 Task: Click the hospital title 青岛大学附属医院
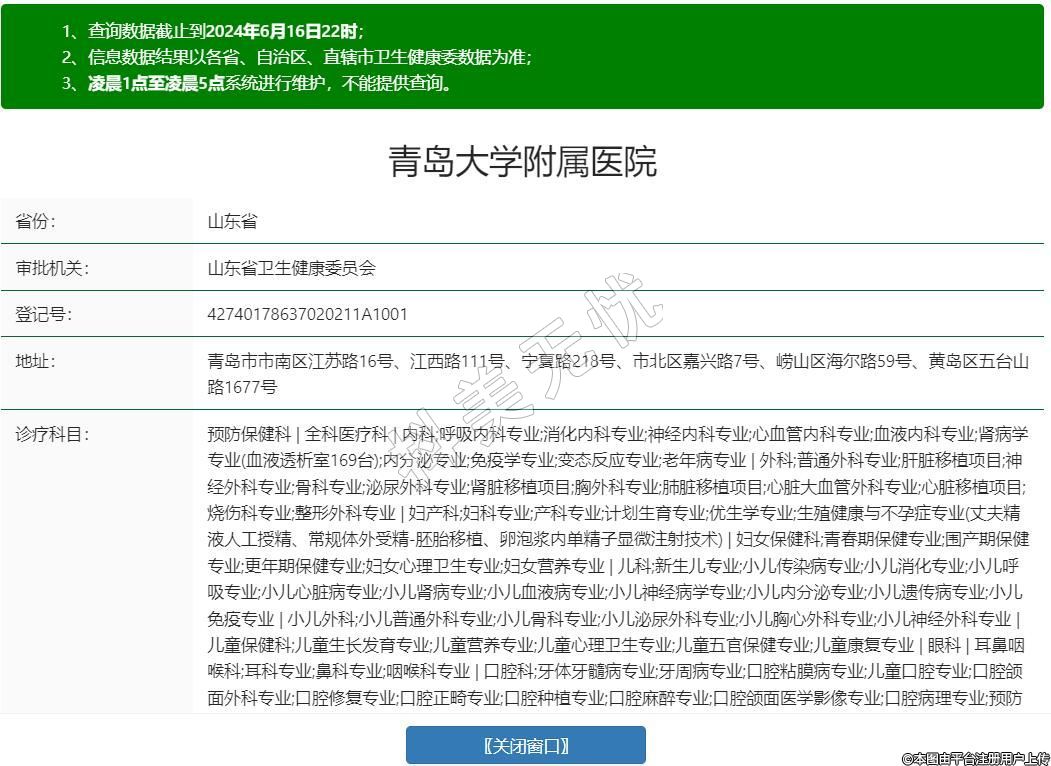point(522,162)
